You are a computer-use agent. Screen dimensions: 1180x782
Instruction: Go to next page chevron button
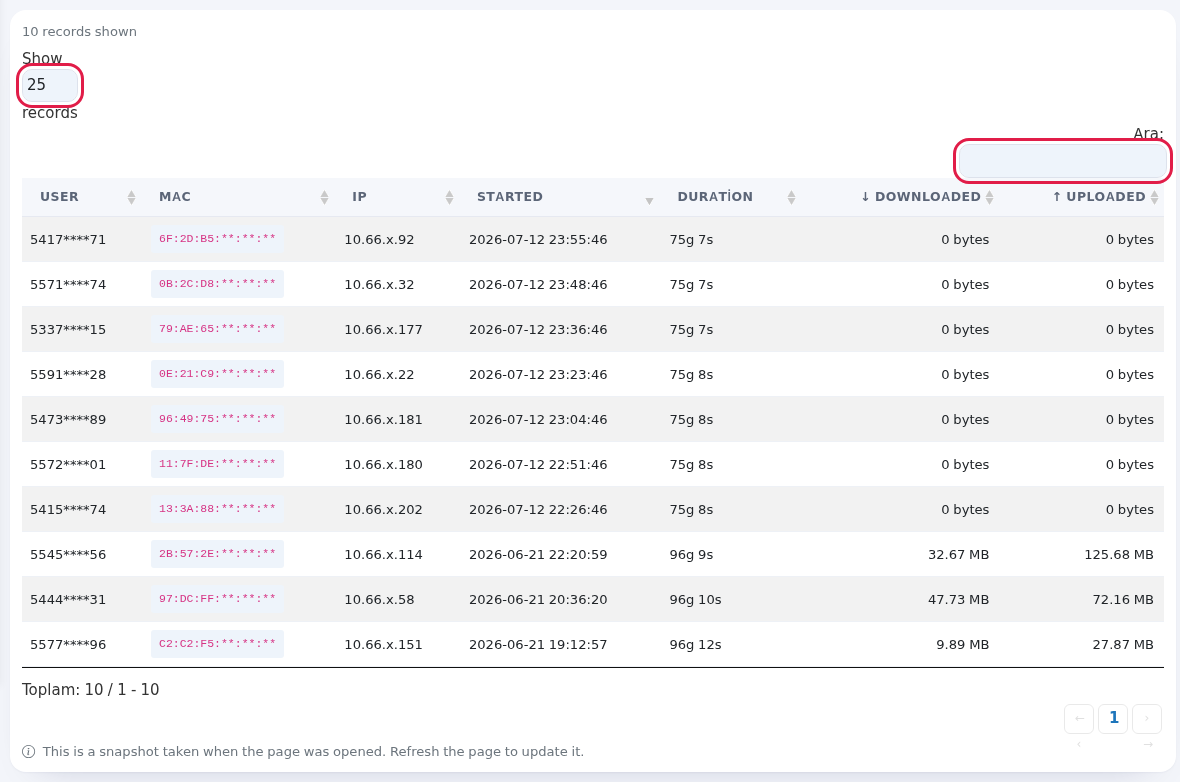(x=1147, y=719)
